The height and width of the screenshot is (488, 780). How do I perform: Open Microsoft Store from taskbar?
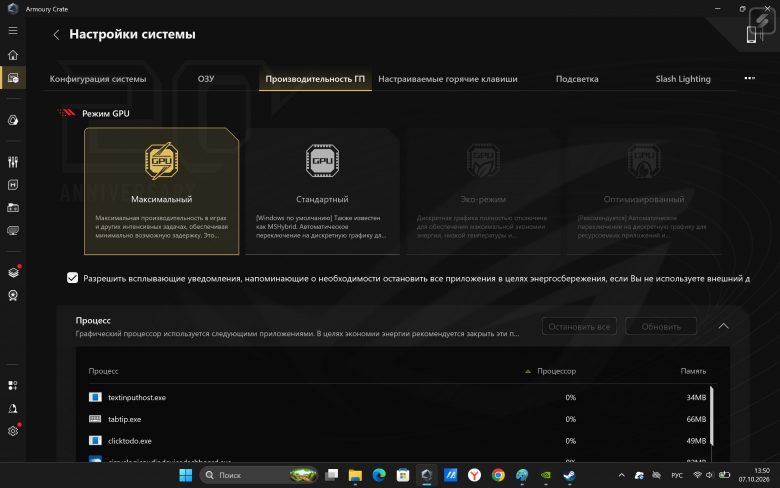pyautogui.click(x=403, y=476)
